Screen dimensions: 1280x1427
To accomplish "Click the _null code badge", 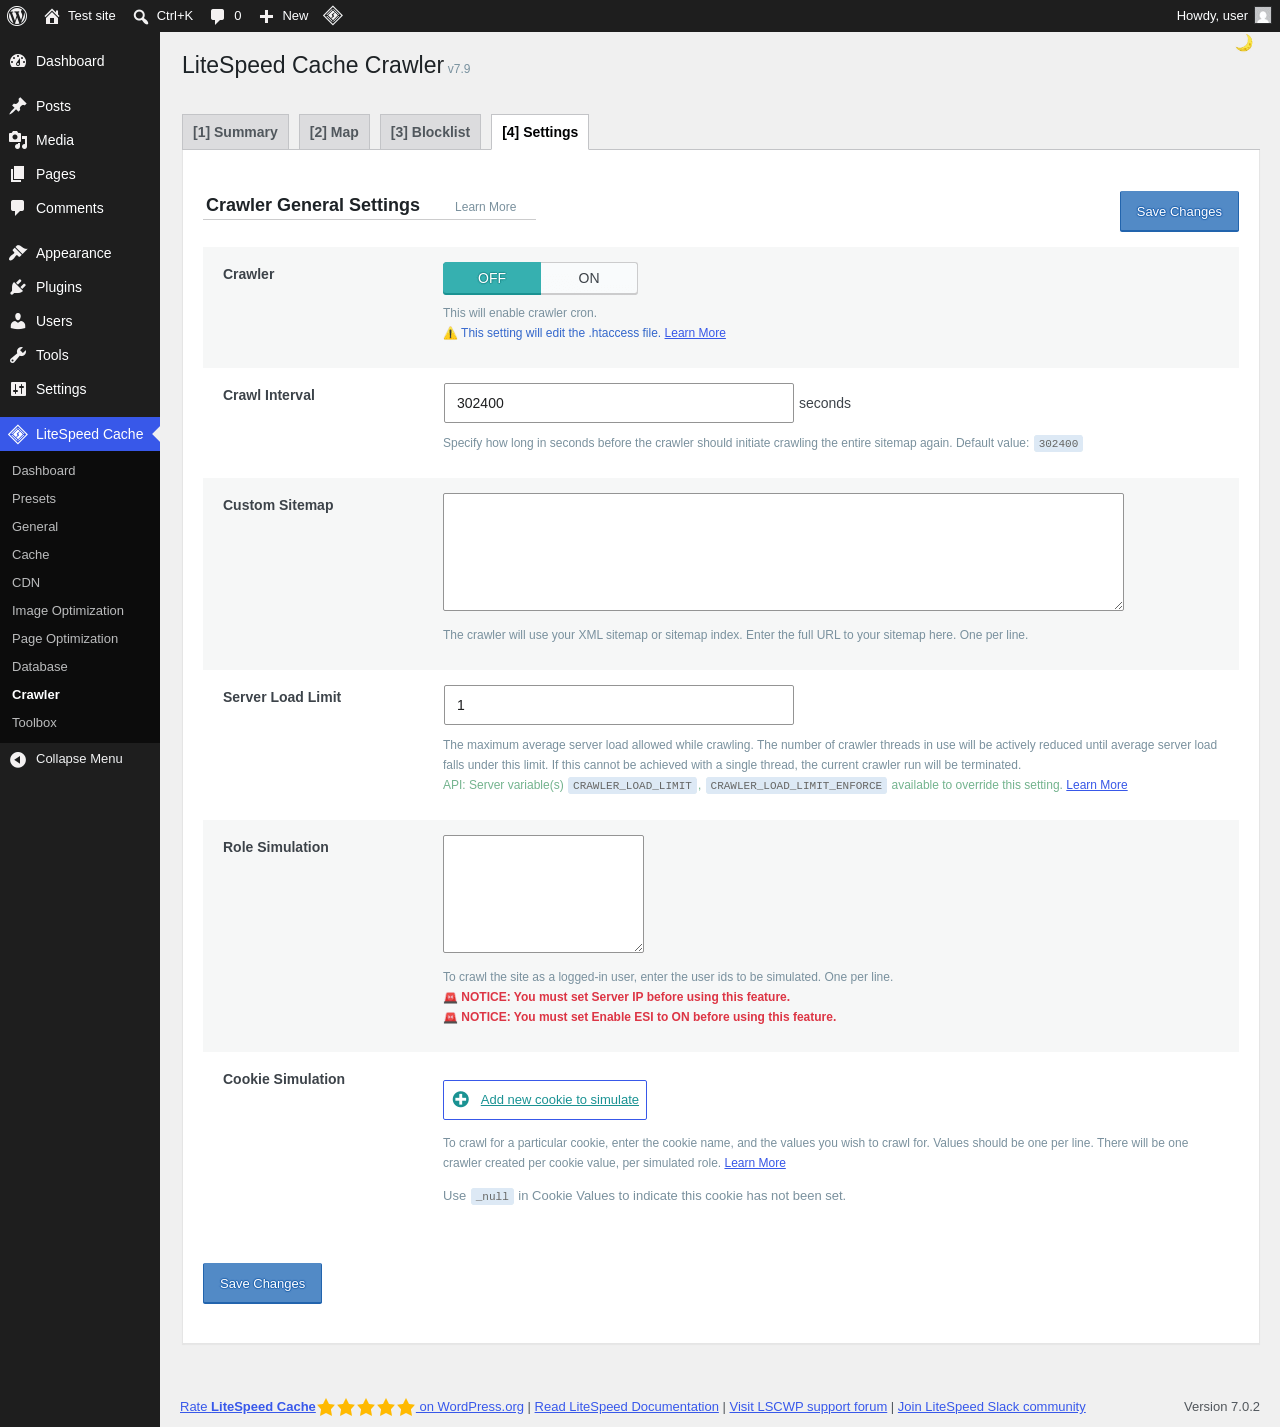I will click(492, 1196).
